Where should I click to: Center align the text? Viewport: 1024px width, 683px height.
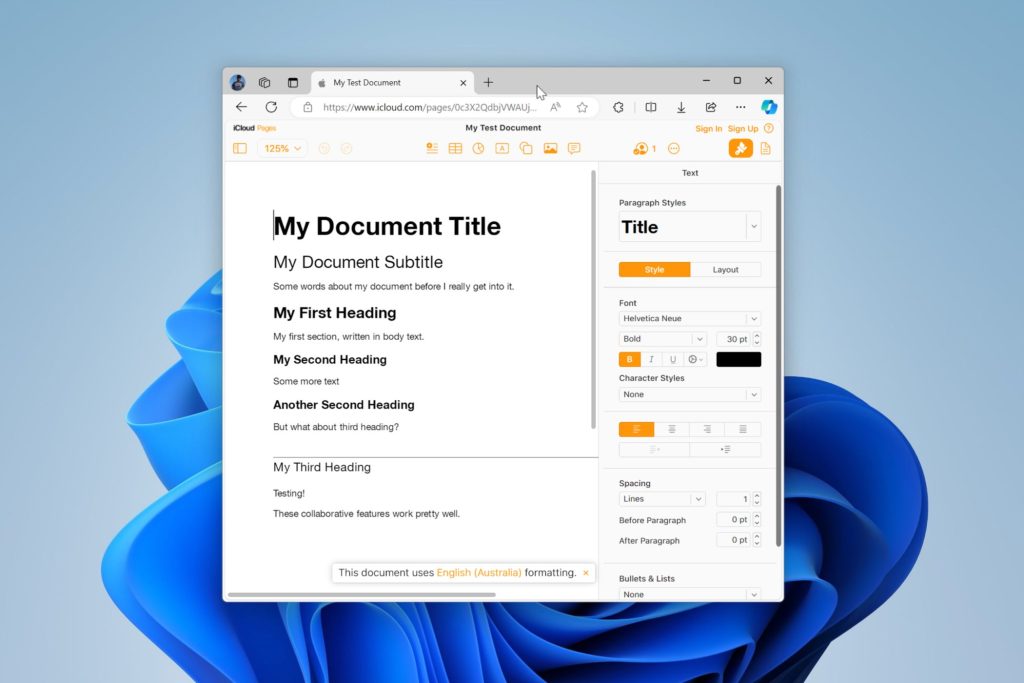[x=672, y=429]
